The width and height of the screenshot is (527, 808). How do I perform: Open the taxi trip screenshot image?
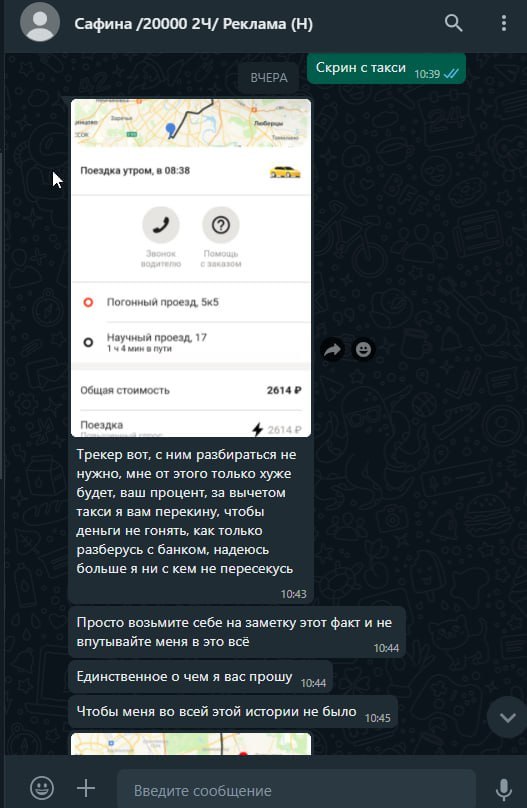point(191,268)
